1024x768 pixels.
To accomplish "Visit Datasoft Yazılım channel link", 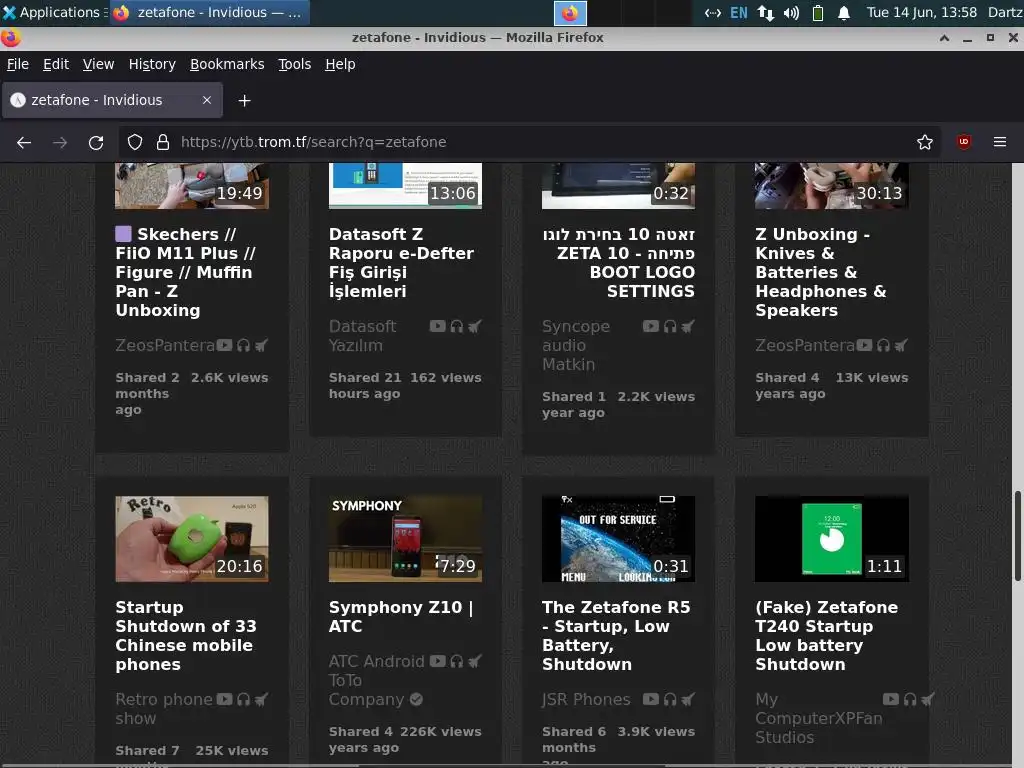I will [362, 336].
